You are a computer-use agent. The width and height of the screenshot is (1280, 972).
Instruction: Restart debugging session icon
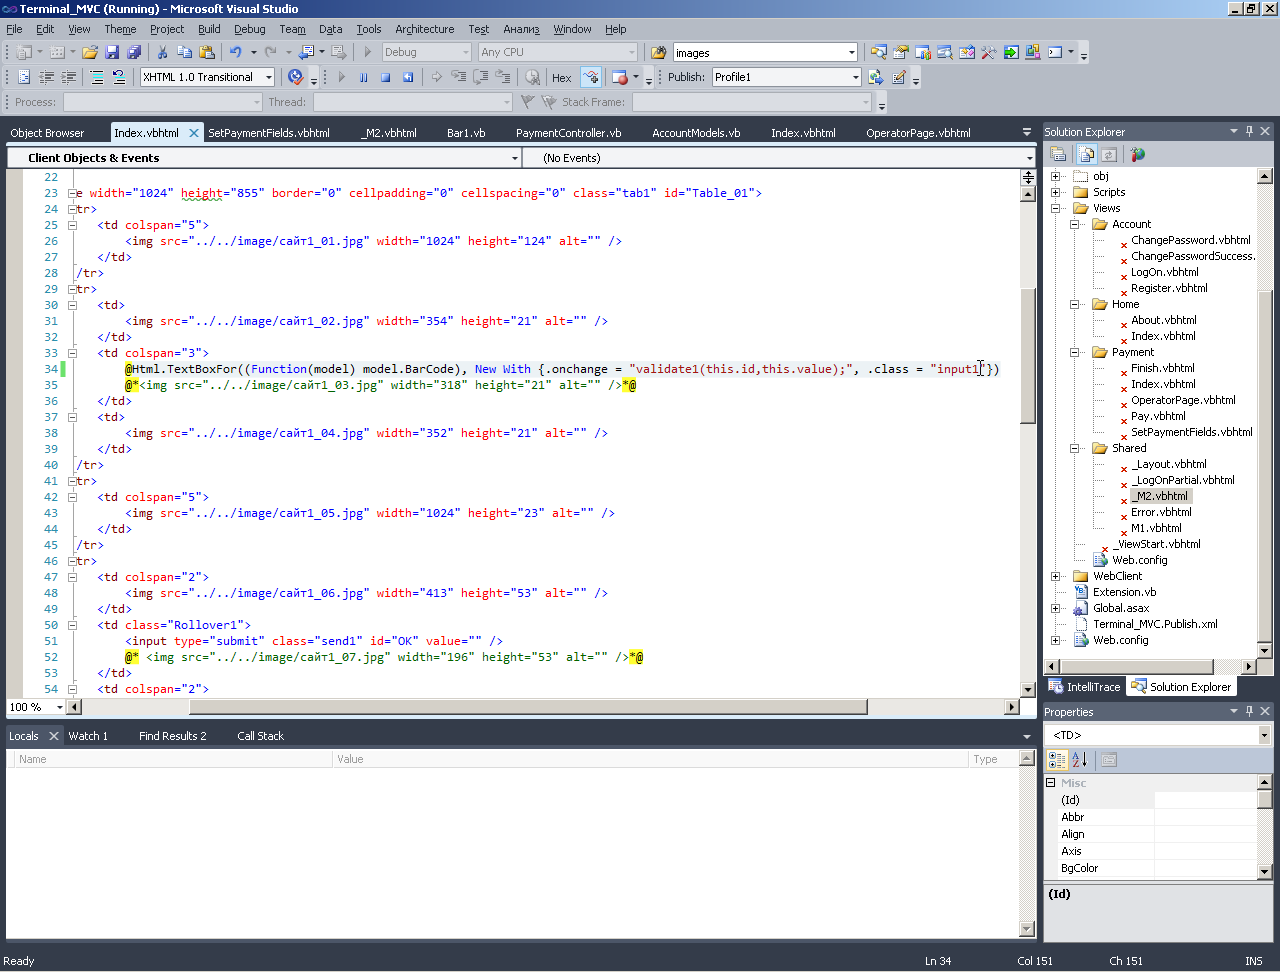(408, 77)
